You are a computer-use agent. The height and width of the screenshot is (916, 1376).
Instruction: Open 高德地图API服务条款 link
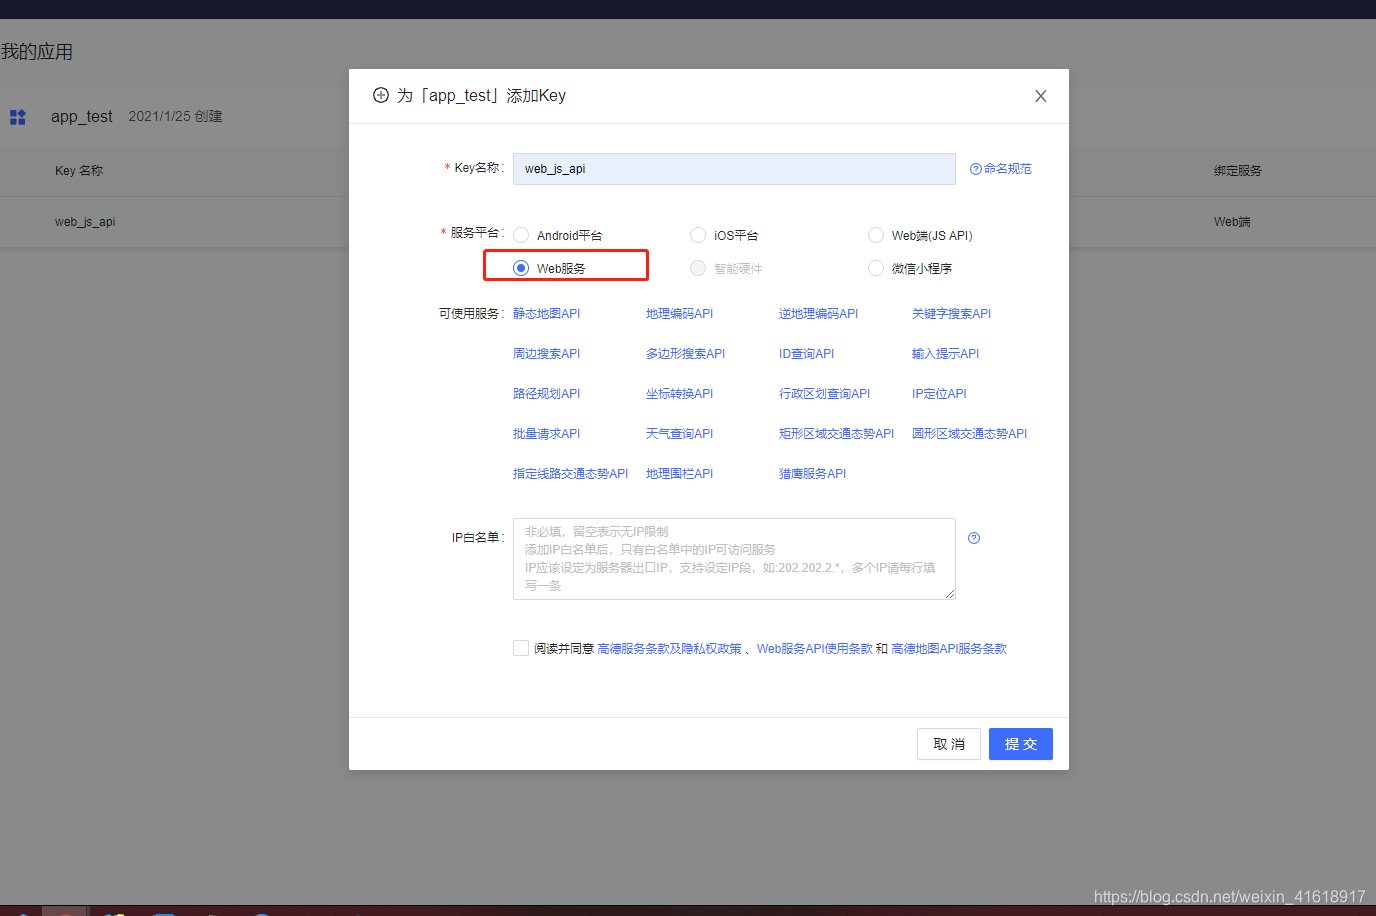tap(949, 649)
